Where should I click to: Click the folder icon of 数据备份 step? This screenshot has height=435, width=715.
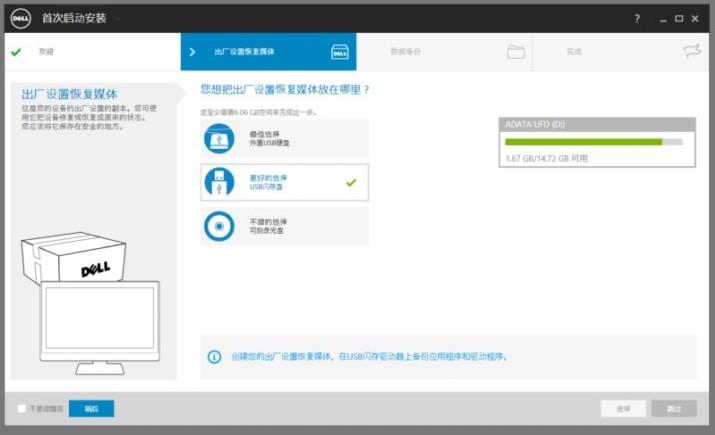(x=516, y=52)
